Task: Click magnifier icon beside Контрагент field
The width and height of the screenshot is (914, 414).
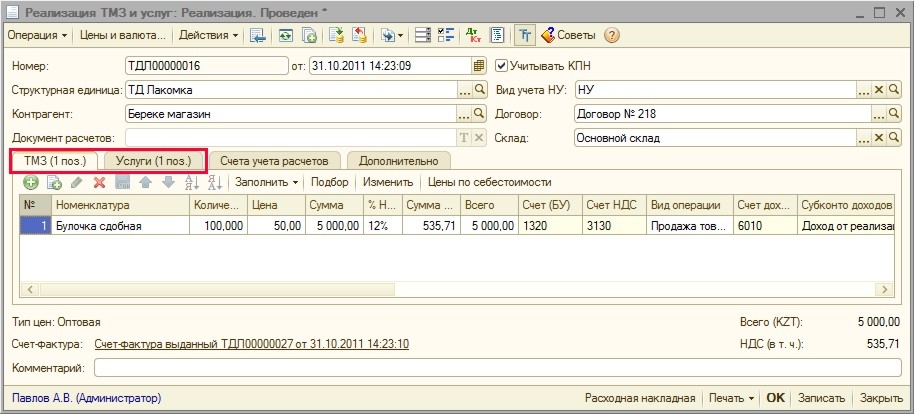Action: pyautogui.click(x=480, y=114)
